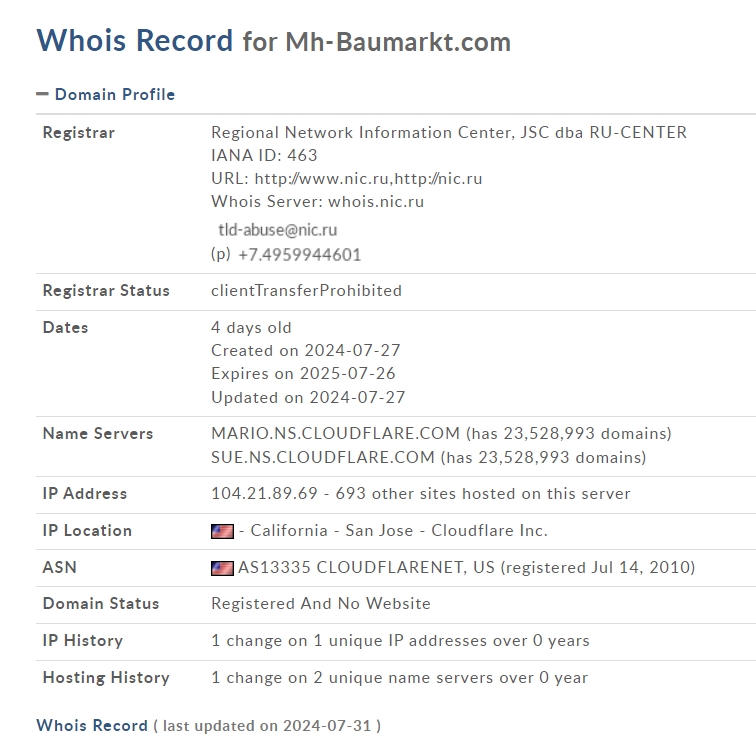756x740 pixels.
Task: Click the Name Servers row label
Action: coord(98,433)
